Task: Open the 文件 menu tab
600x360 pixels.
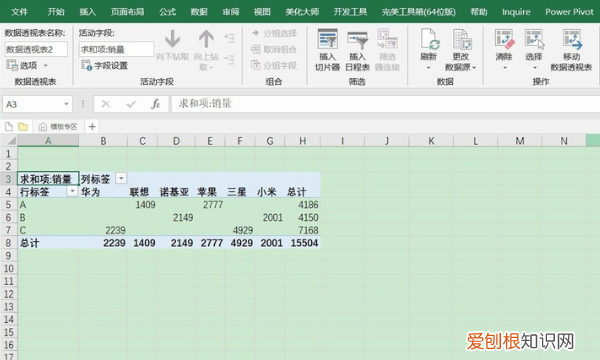Action: [19, 12]
